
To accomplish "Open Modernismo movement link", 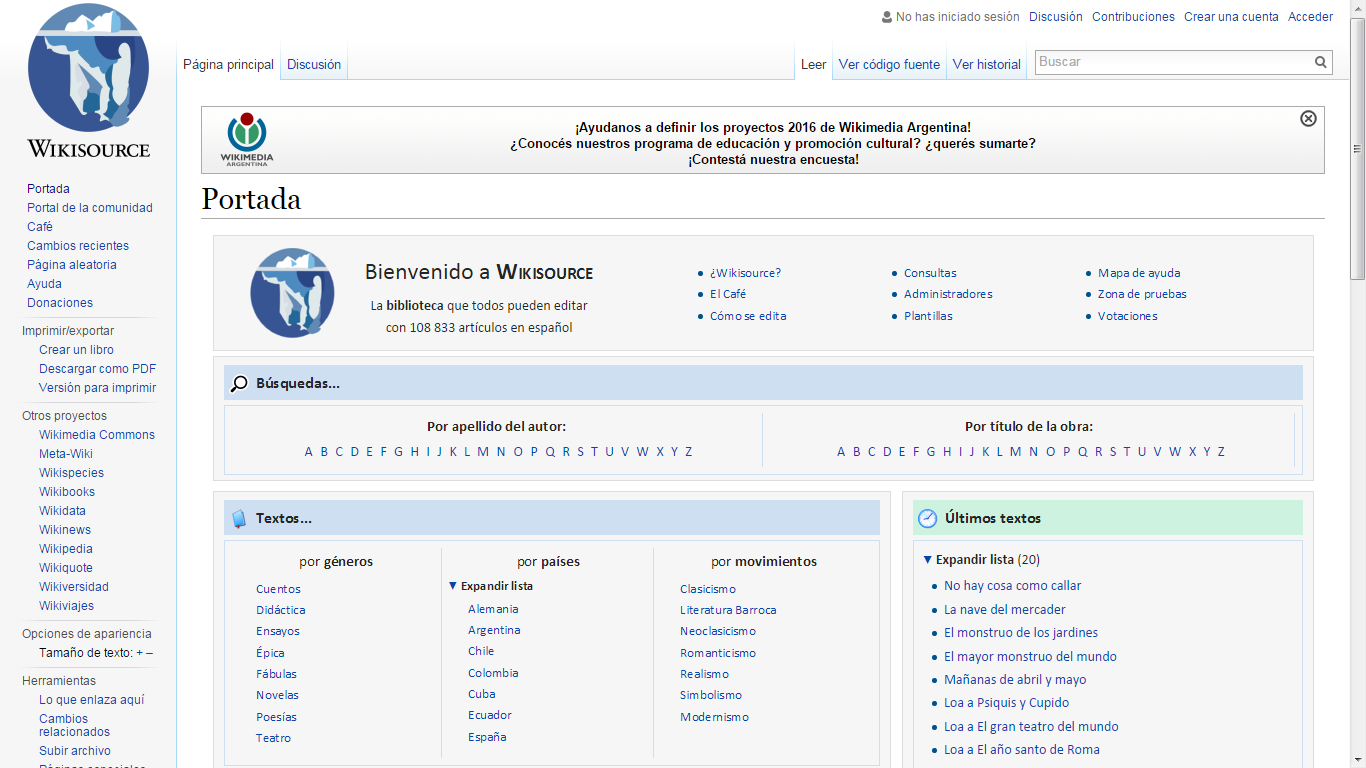I will click(x=714, y=717).
